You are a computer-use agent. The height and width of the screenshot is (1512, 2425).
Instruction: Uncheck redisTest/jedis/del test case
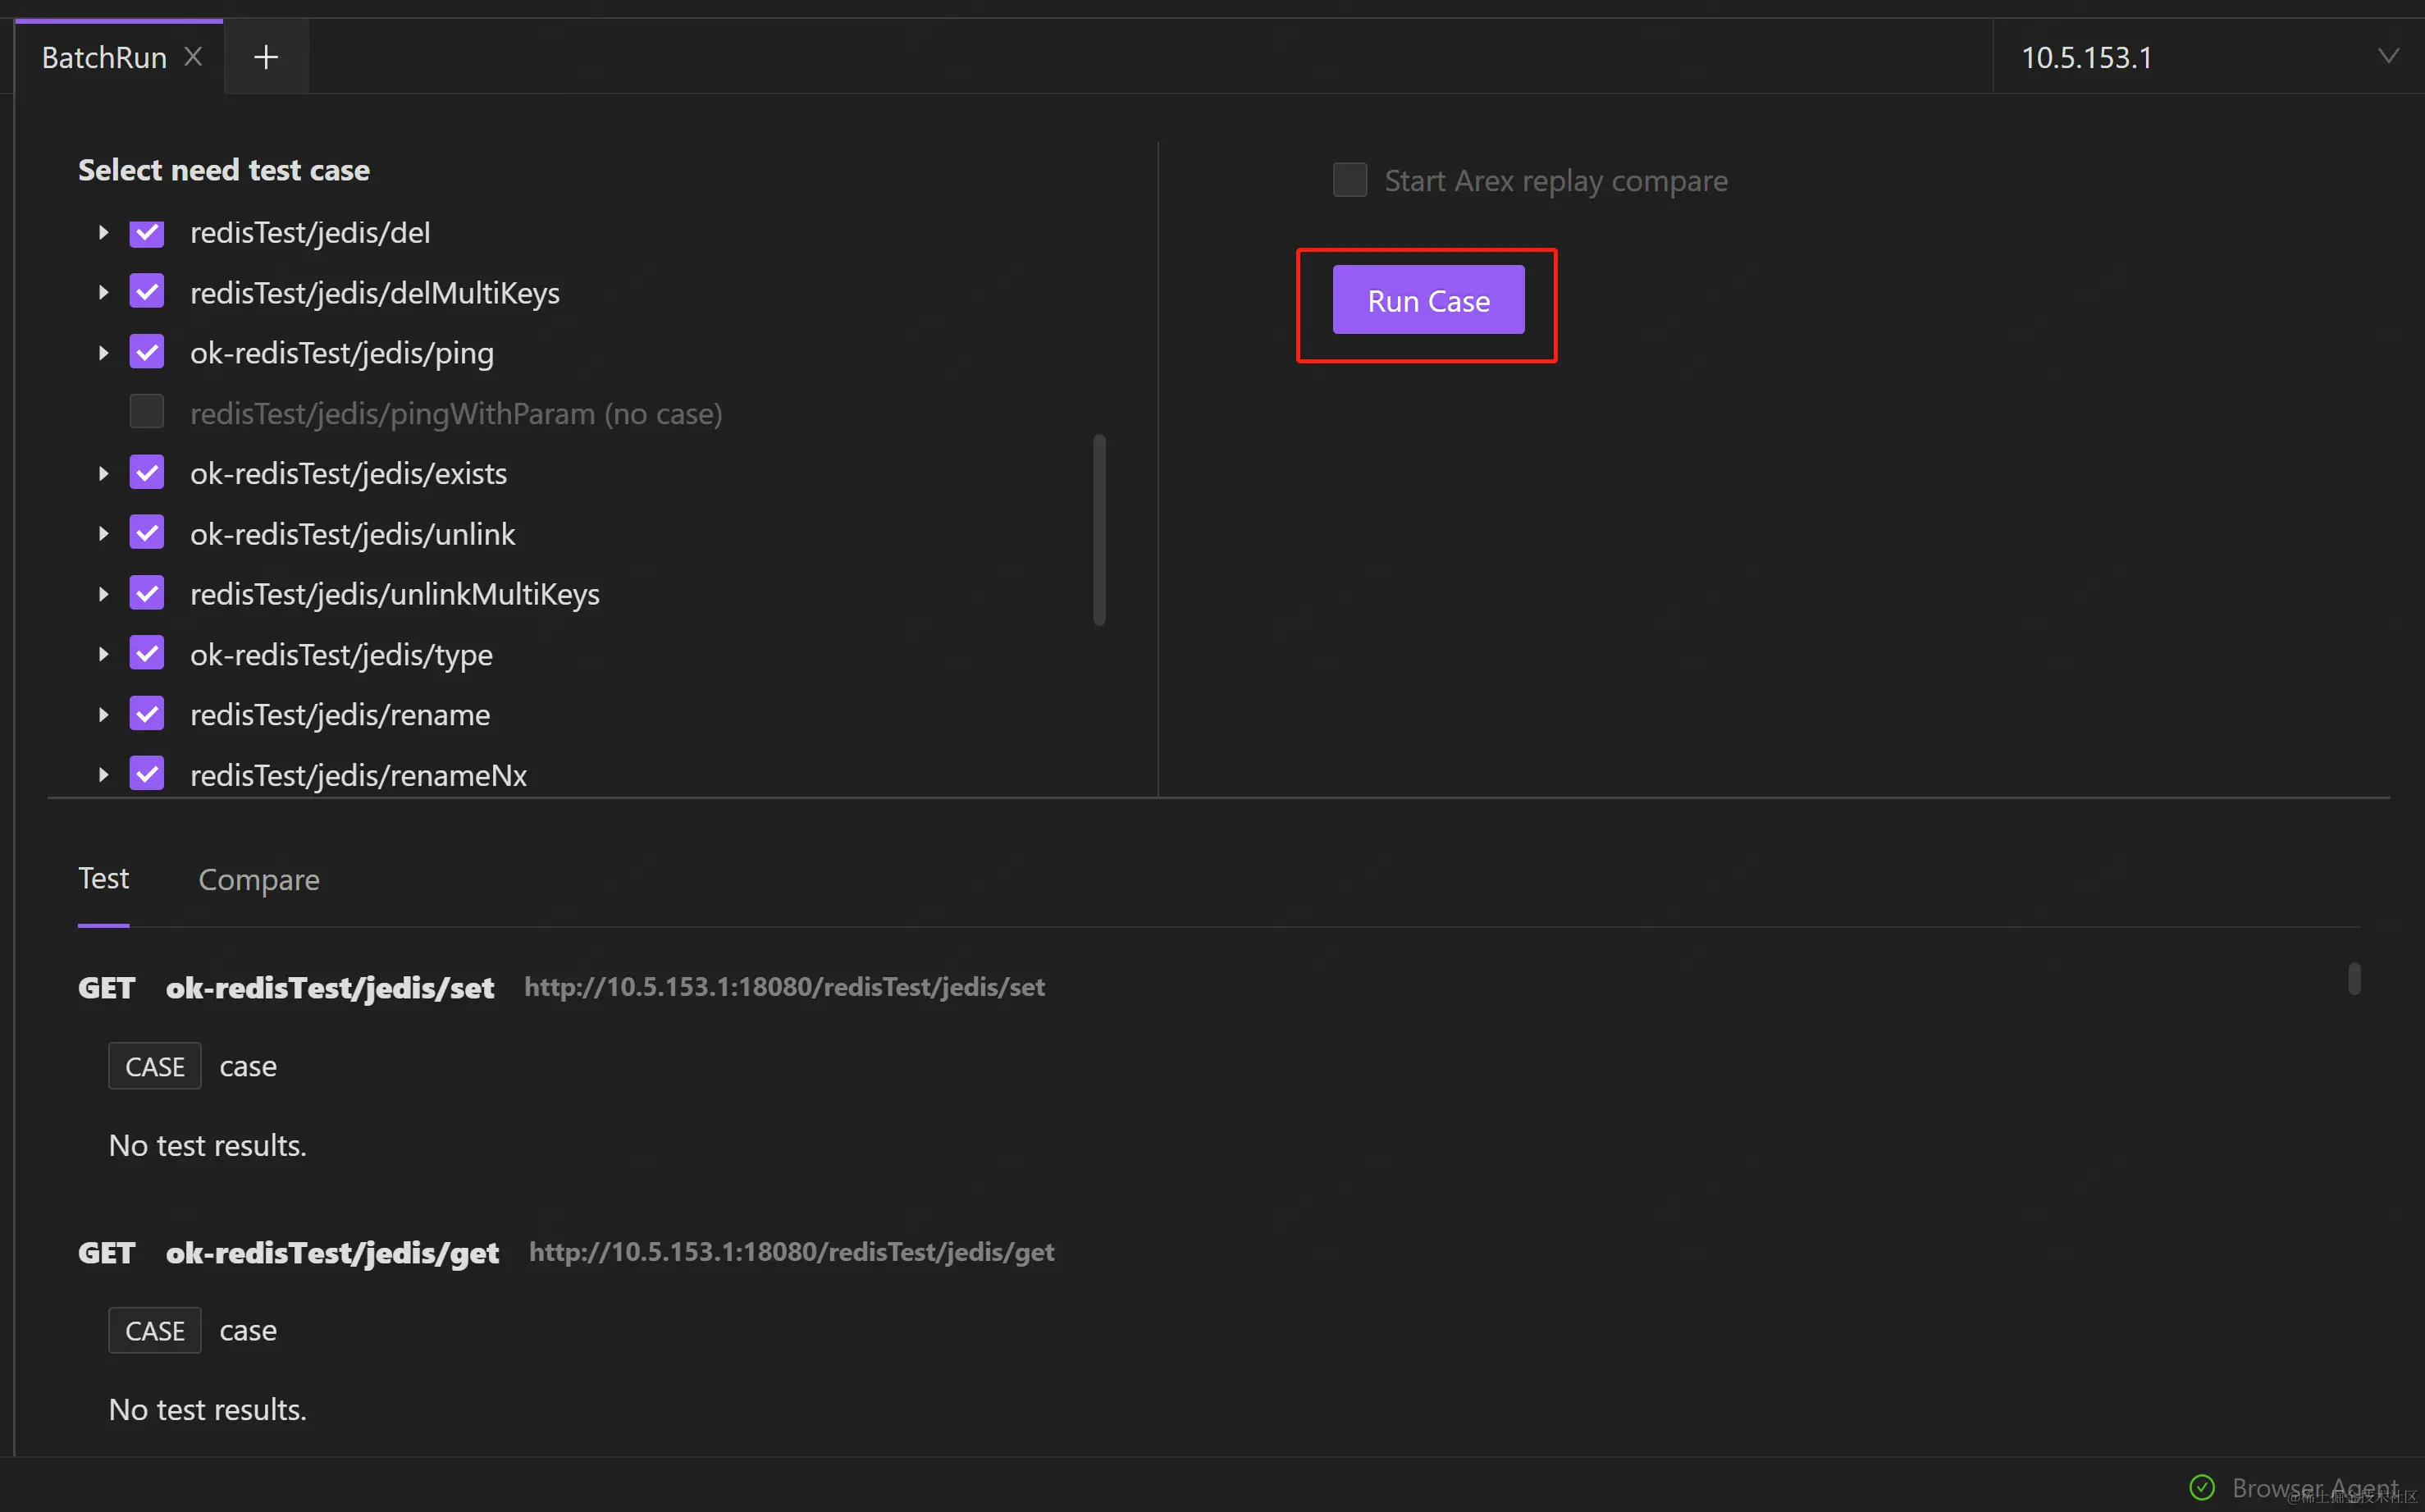coord(147,233)
